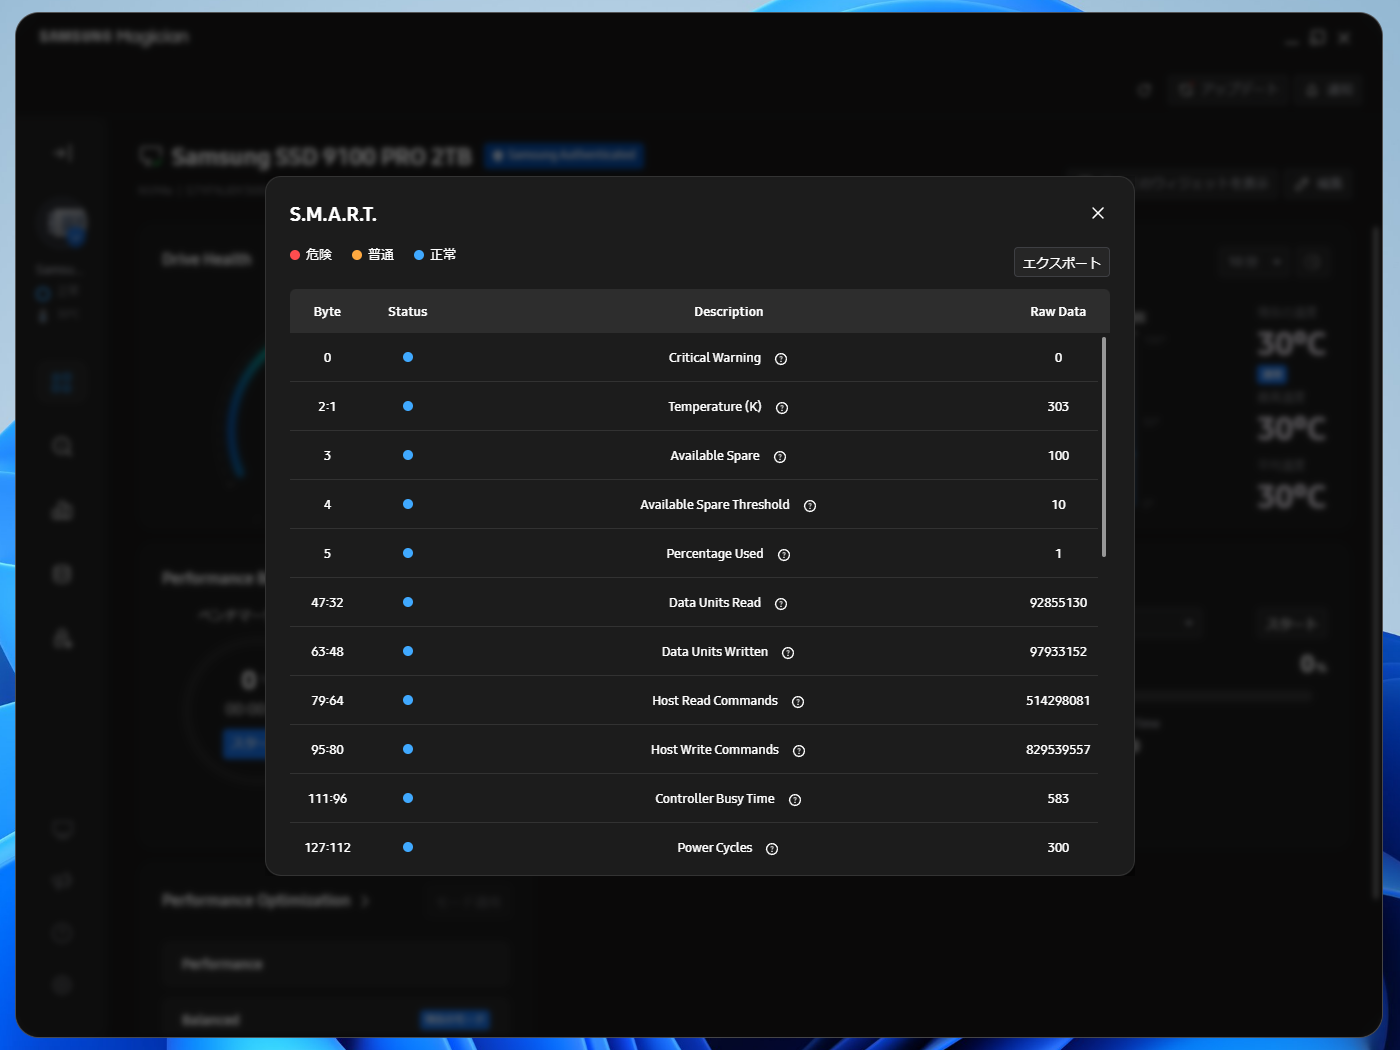Click question icon beside Host Read Commands
The height and width of the screenshot is (1050, 1400).
click(x=798, y=702)
